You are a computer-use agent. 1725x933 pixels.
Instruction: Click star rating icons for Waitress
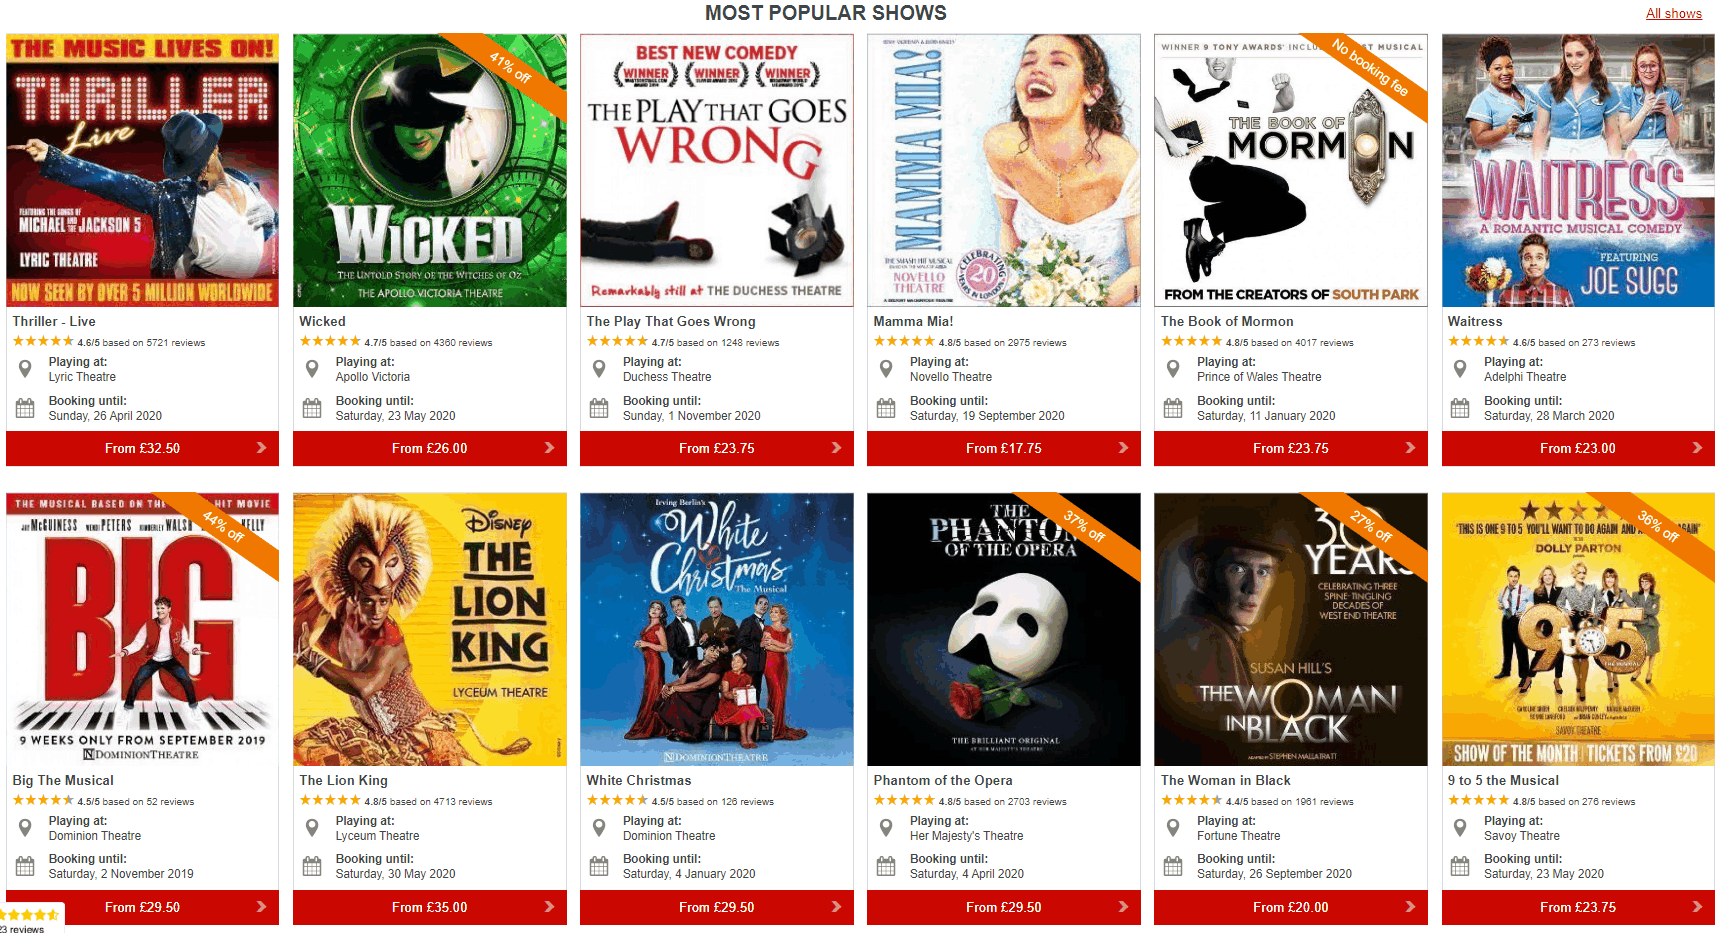1478,342
